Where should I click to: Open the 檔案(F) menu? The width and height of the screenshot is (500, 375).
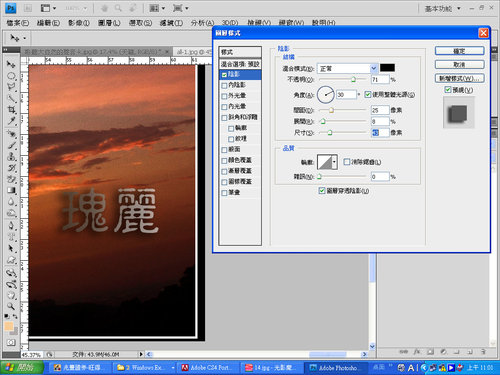pyautogui.click(x=18, y=23)
